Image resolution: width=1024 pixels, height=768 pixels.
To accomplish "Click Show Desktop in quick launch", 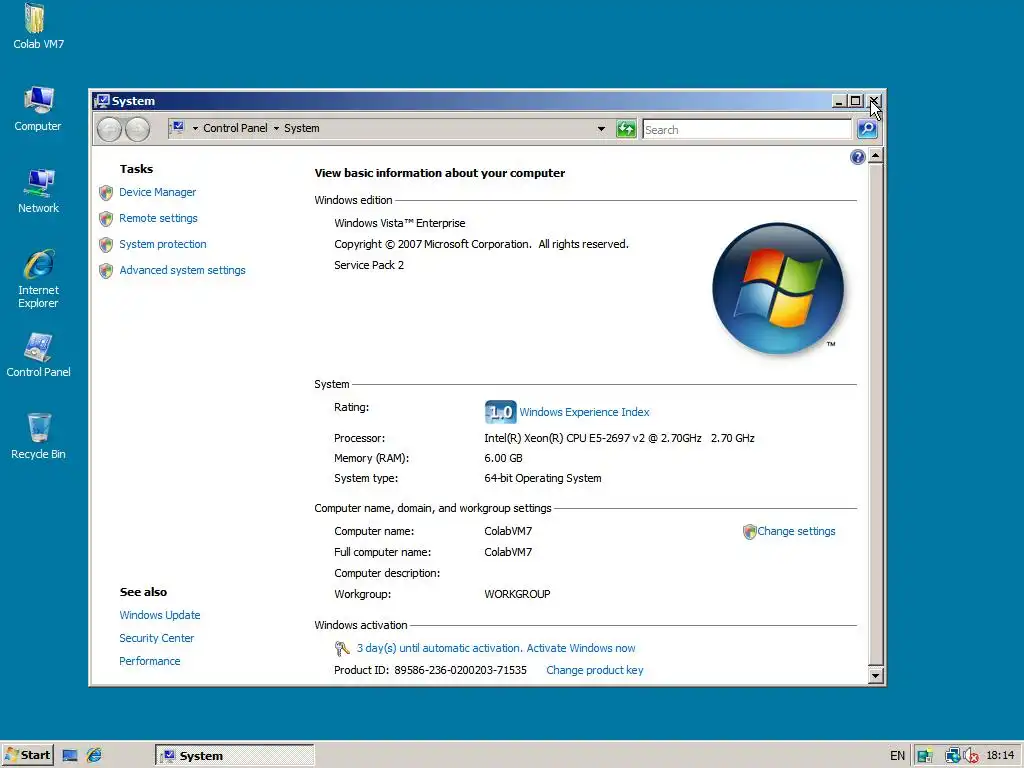I will click(x=70, y=756).
